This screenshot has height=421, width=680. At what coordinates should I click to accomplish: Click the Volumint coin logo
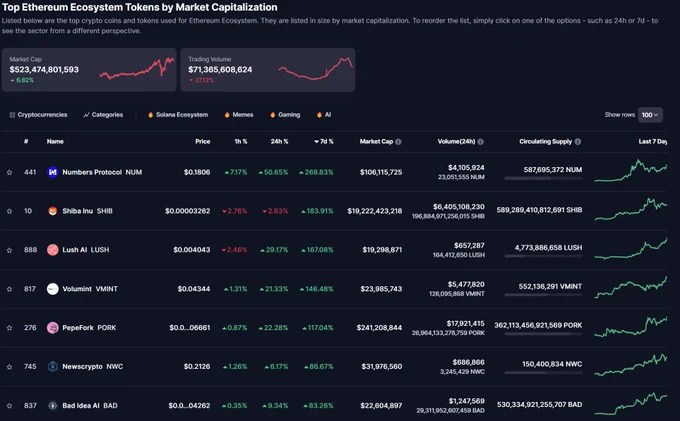pos(52,289)
